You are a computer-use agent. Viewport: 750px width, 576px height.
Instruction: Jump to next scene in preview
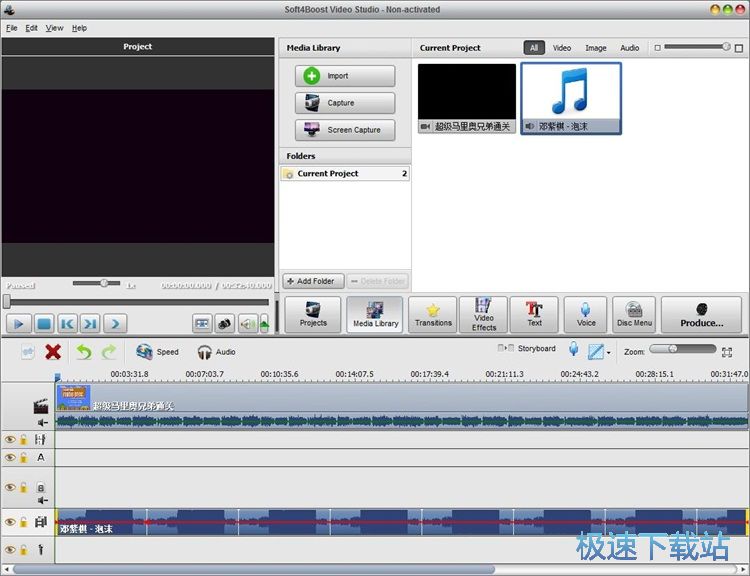pyautogui.click(x=90, y=324)
